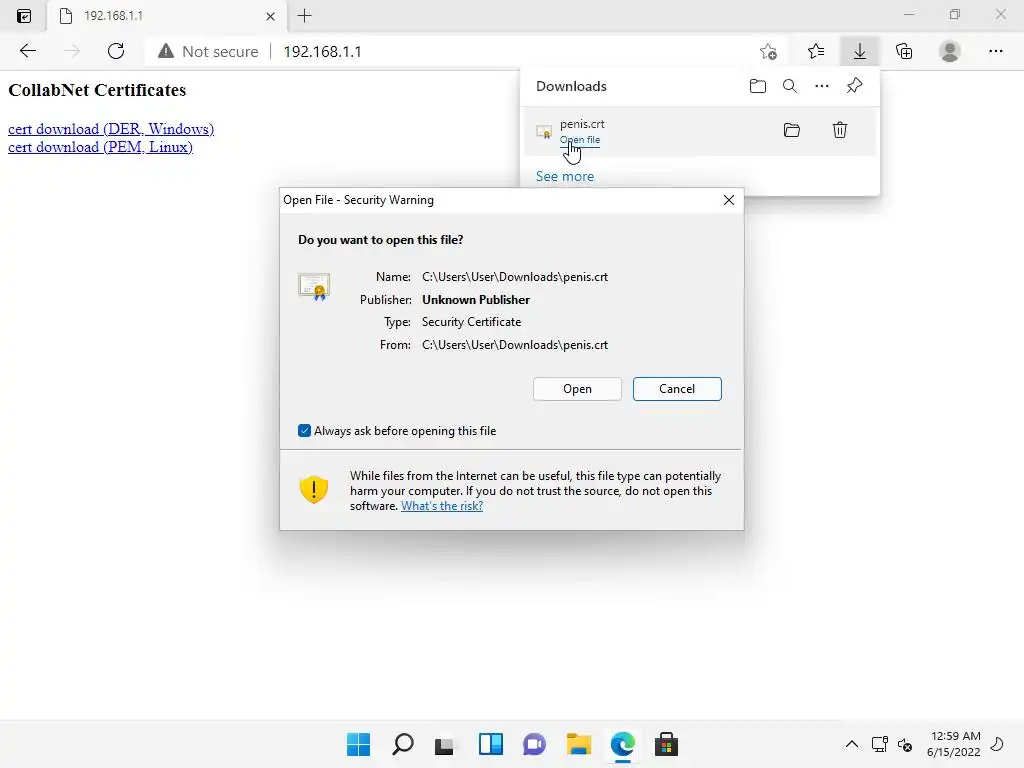Click the yellow warning shield icon
1024x768 pixels.
313,489
